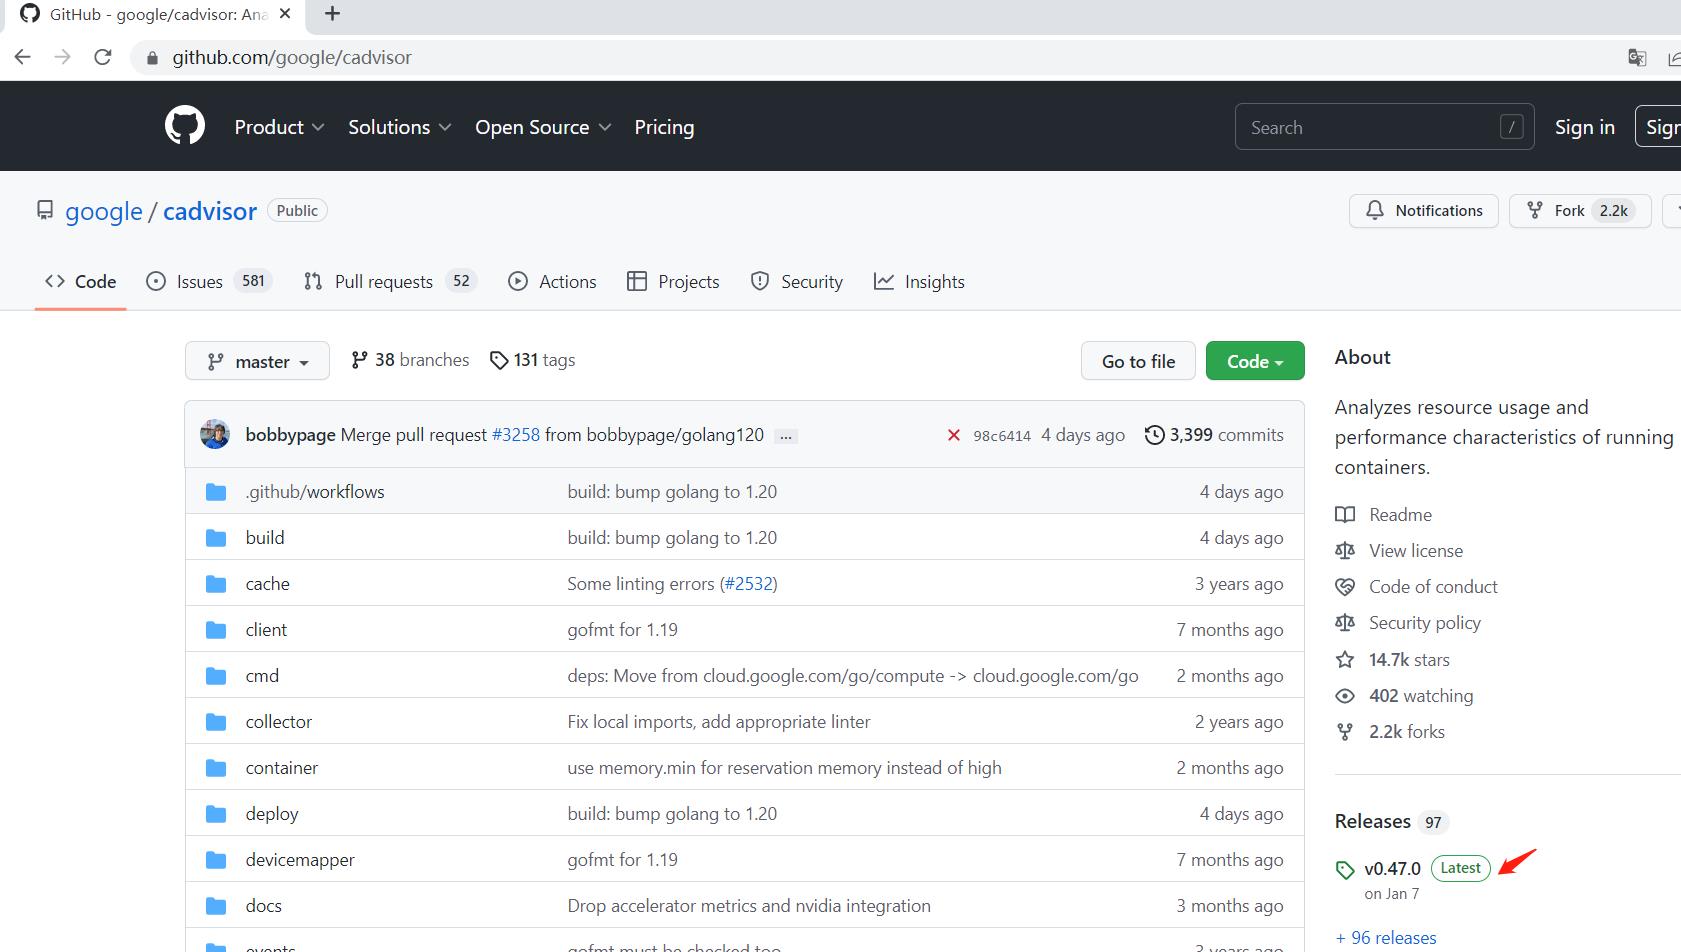
Task: Click the Notifications button
Action: [x=1423, y=211]
